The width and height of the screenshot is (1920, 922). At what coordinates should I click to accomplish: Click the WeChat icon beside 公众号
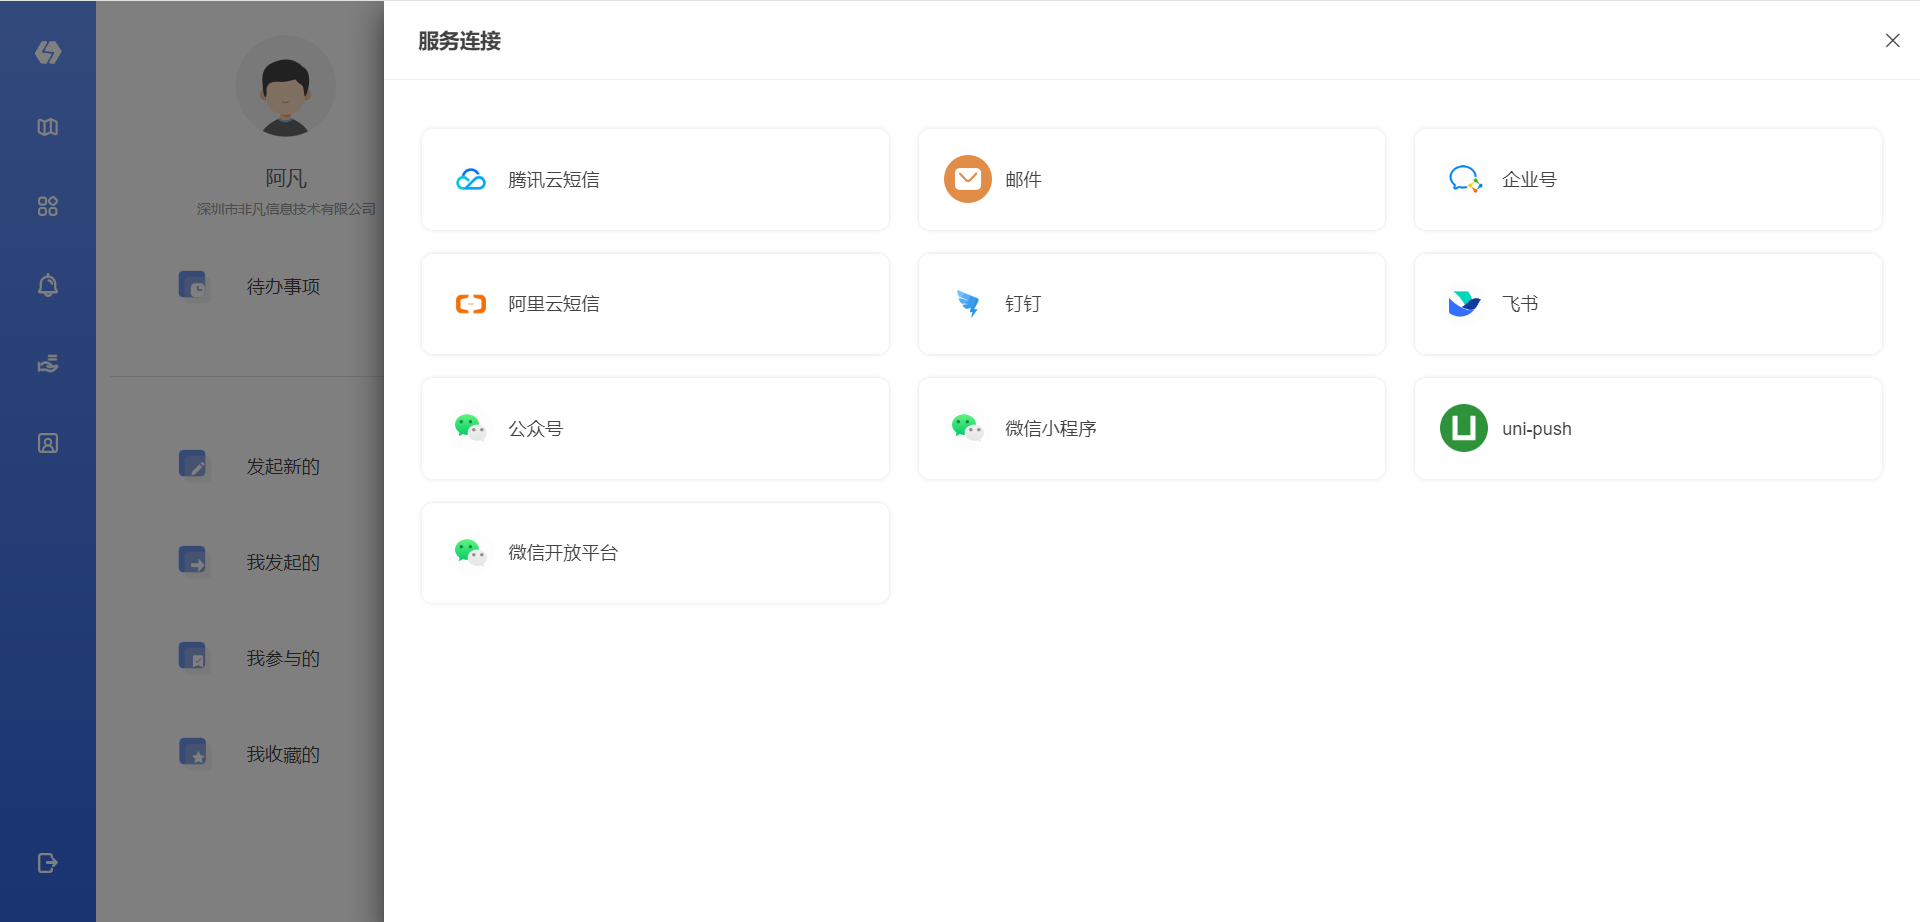(470, 428)
